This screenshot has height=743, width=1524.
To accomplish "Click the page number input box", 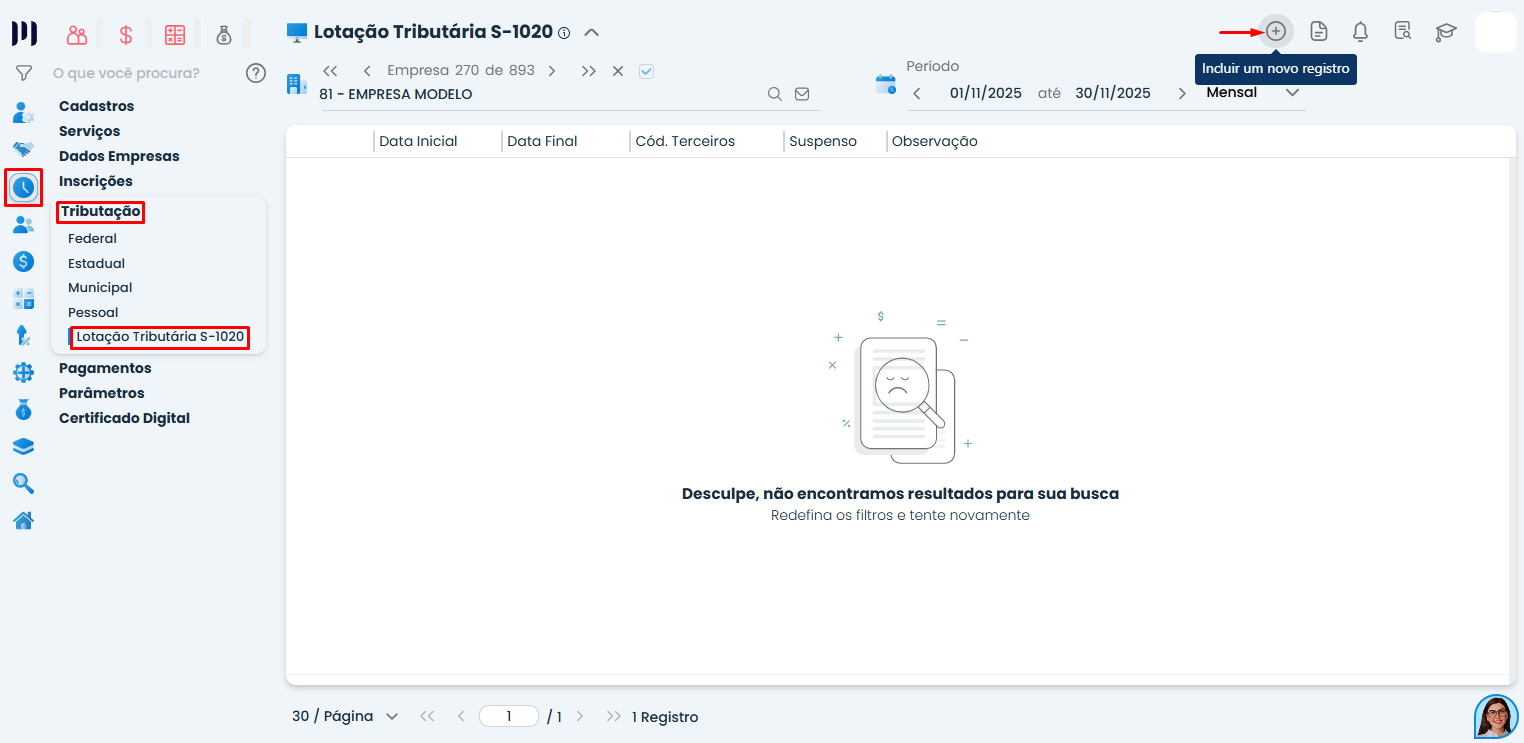I will pos(509,716).
